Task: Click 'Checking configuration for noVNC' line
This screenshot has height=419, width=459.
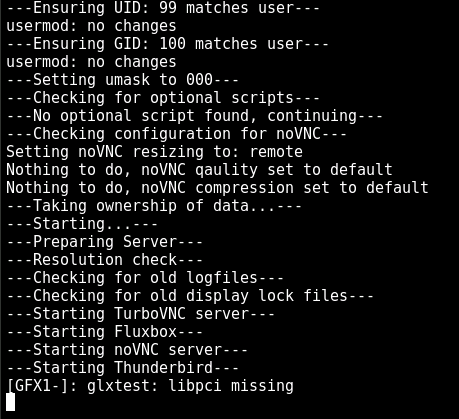Action: [x=176, y=134]
